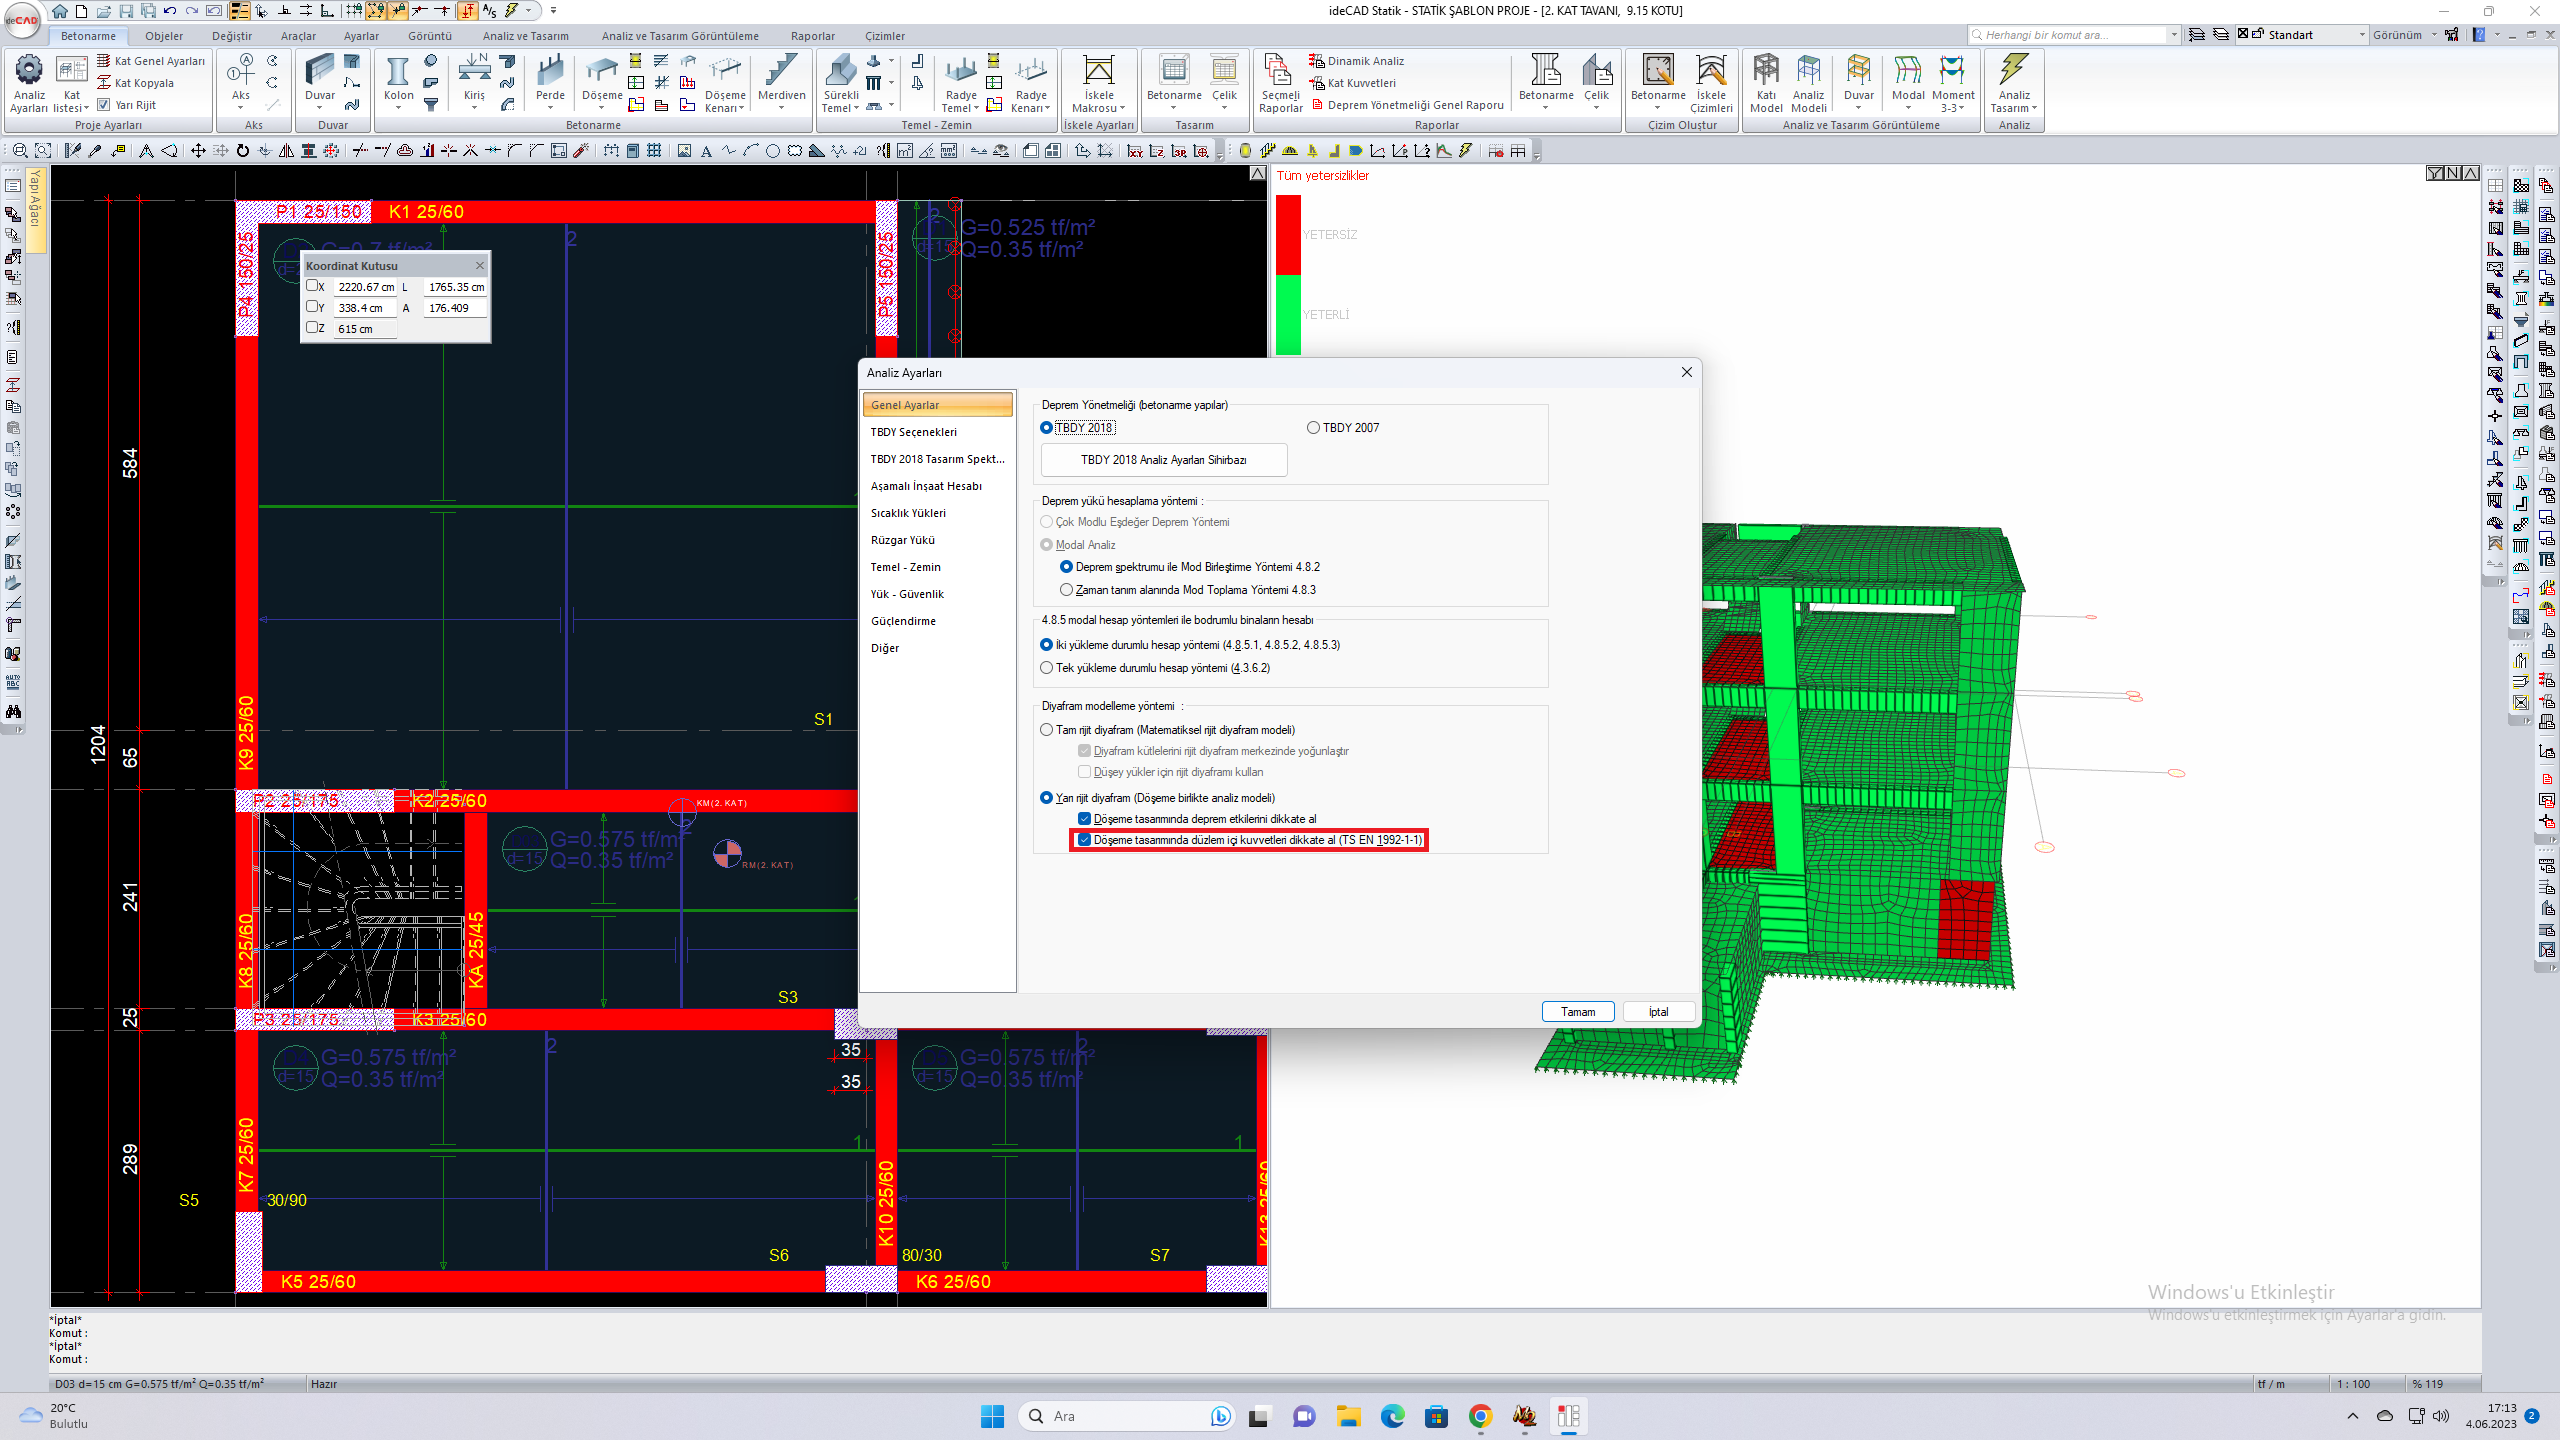Screen dimensions: 2560x1440
Task: Expand Radye Kenarı dropdown
Action: (x=1047, y=108)
